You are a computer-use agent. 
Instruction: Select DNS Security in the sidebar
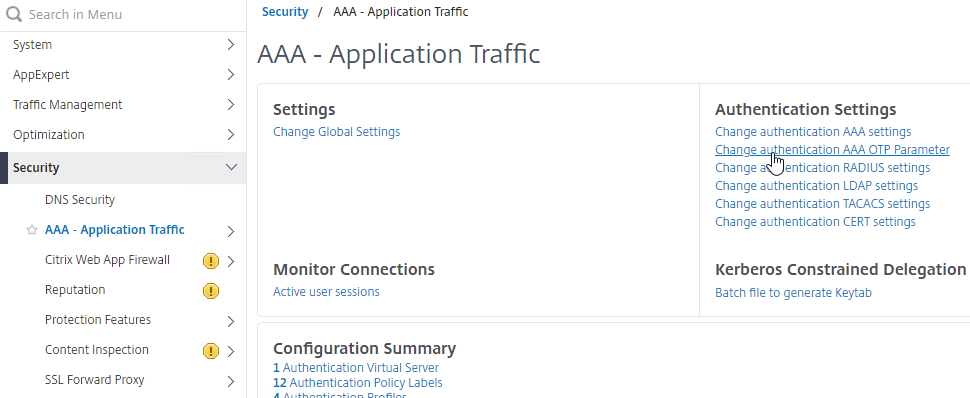(80, 200)
